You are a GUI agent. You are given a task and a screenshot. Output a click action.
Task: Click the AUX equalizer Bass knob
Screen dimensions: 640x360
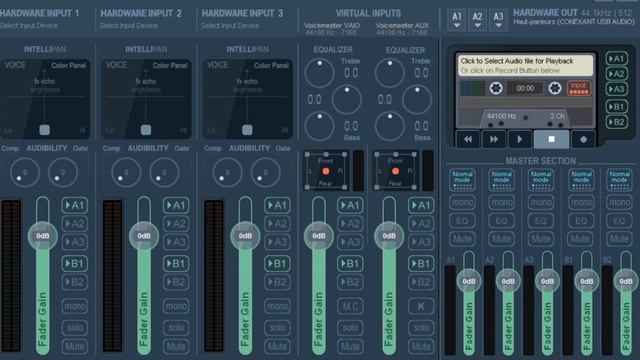pos(389,126)
